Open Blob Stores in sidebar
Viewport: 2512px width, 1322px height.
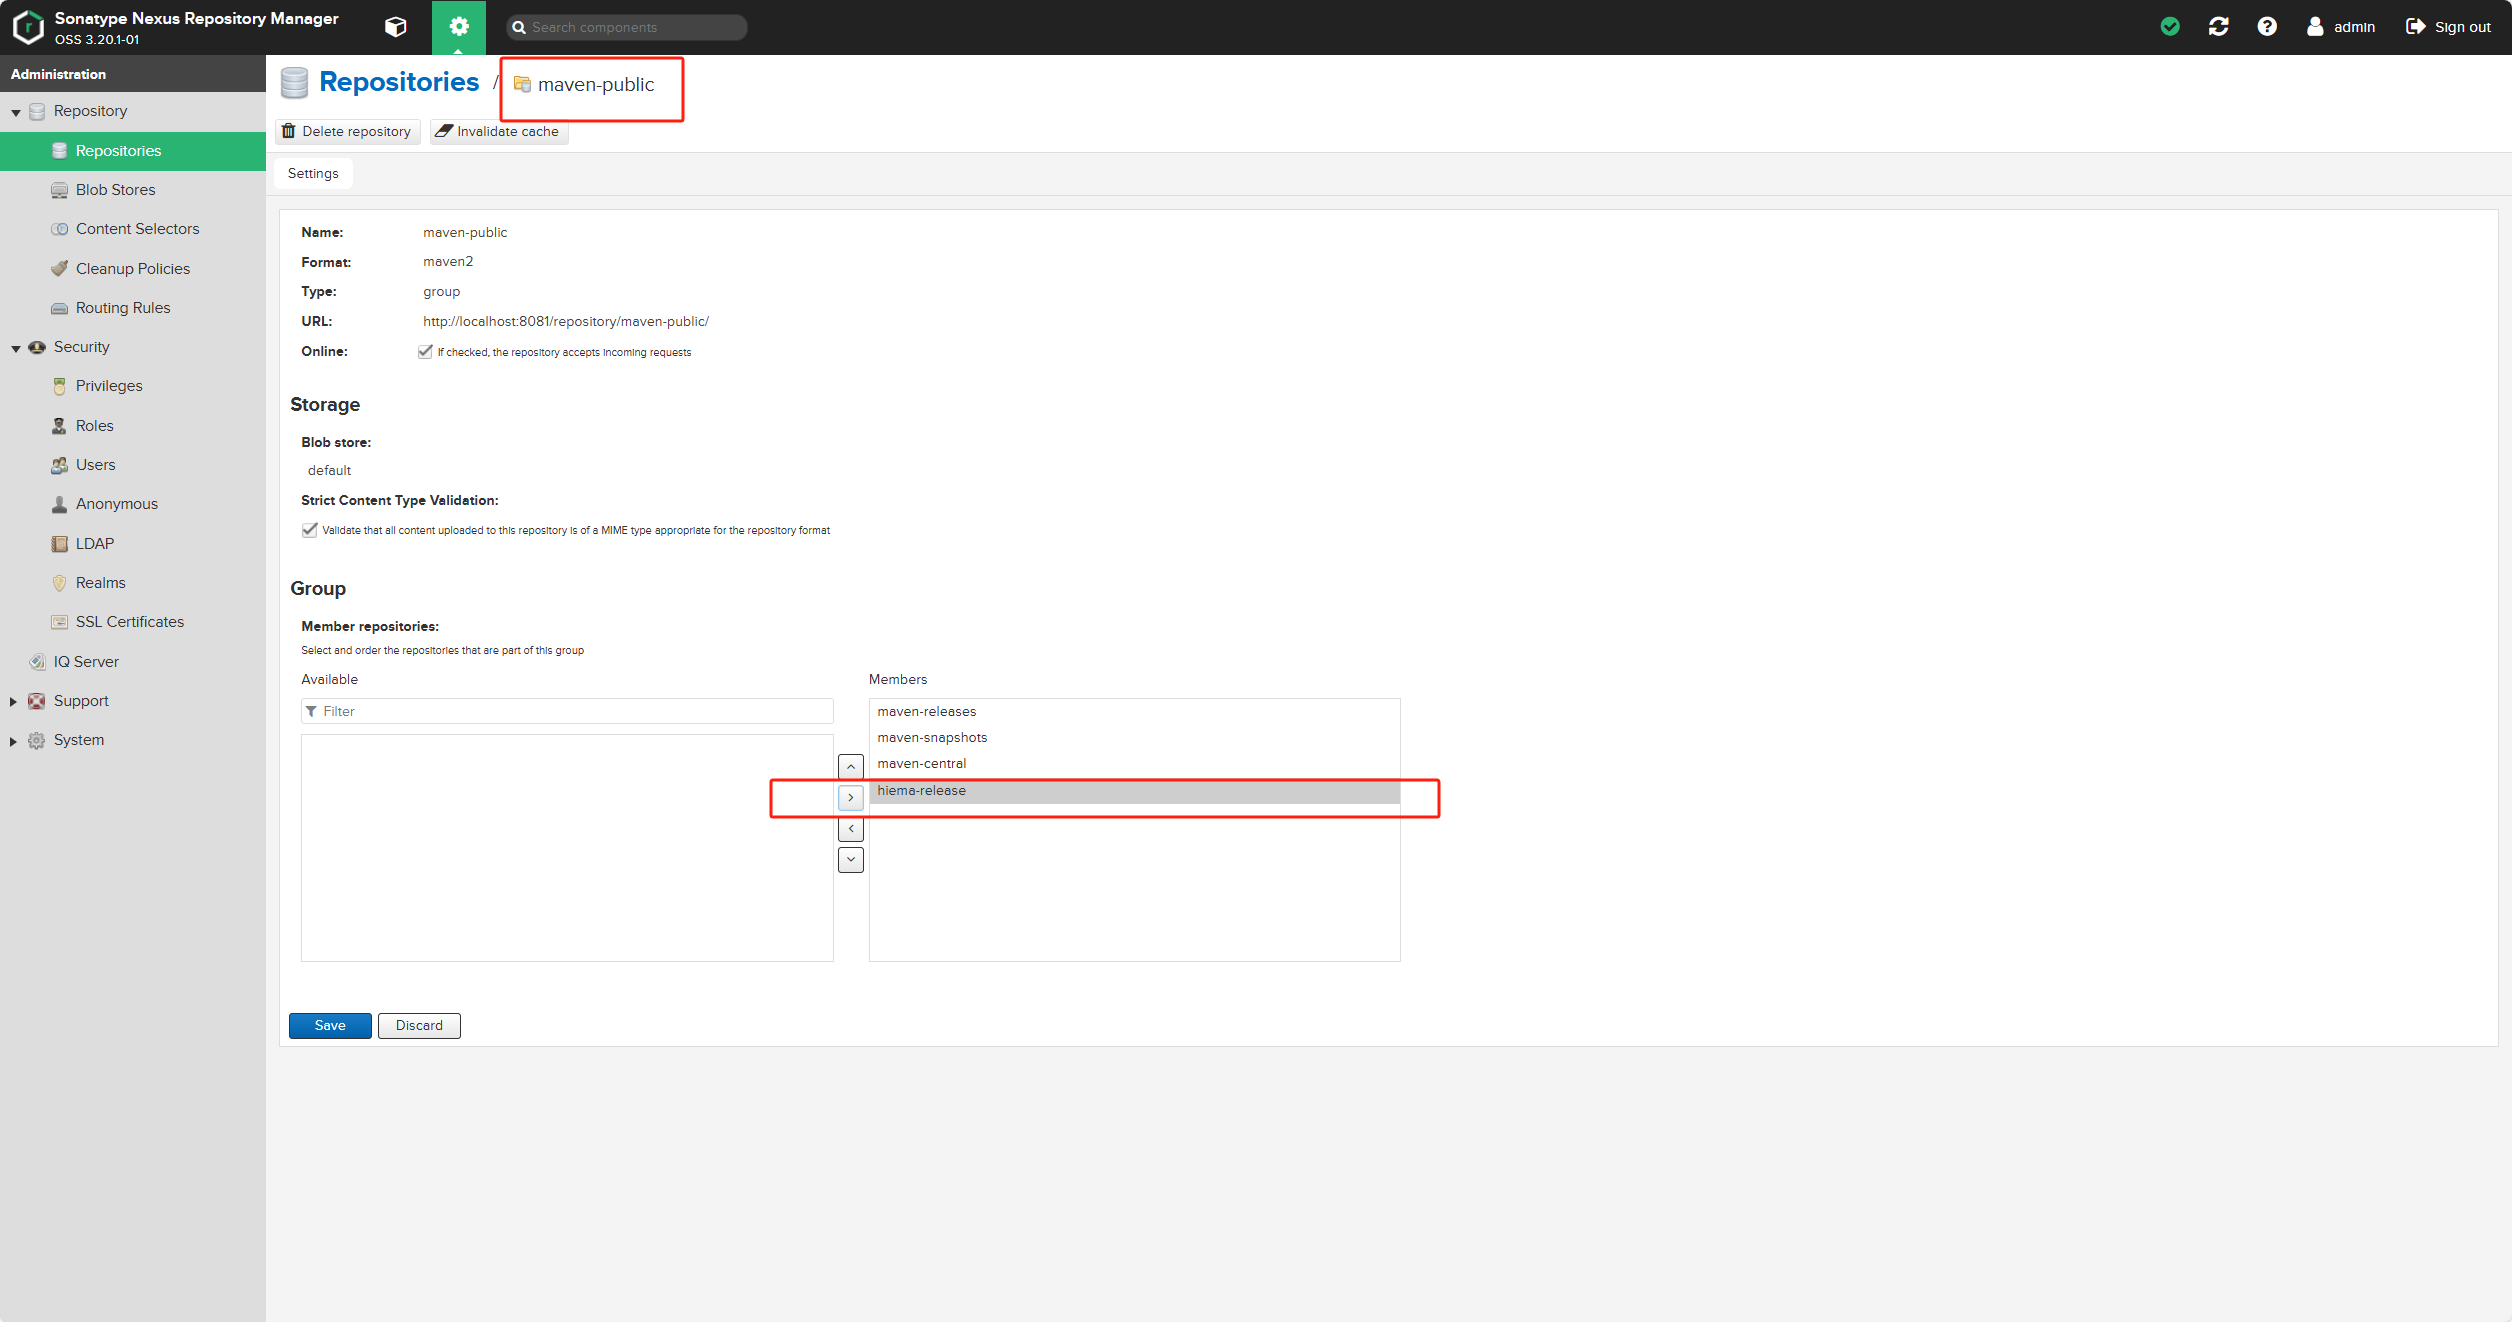click(133, 190)
